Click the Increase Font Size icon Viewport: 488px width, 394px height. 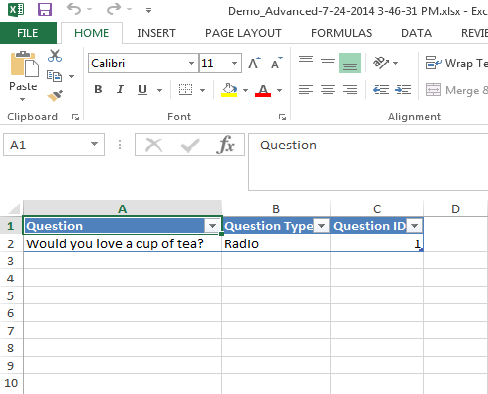tap(255, 63)
